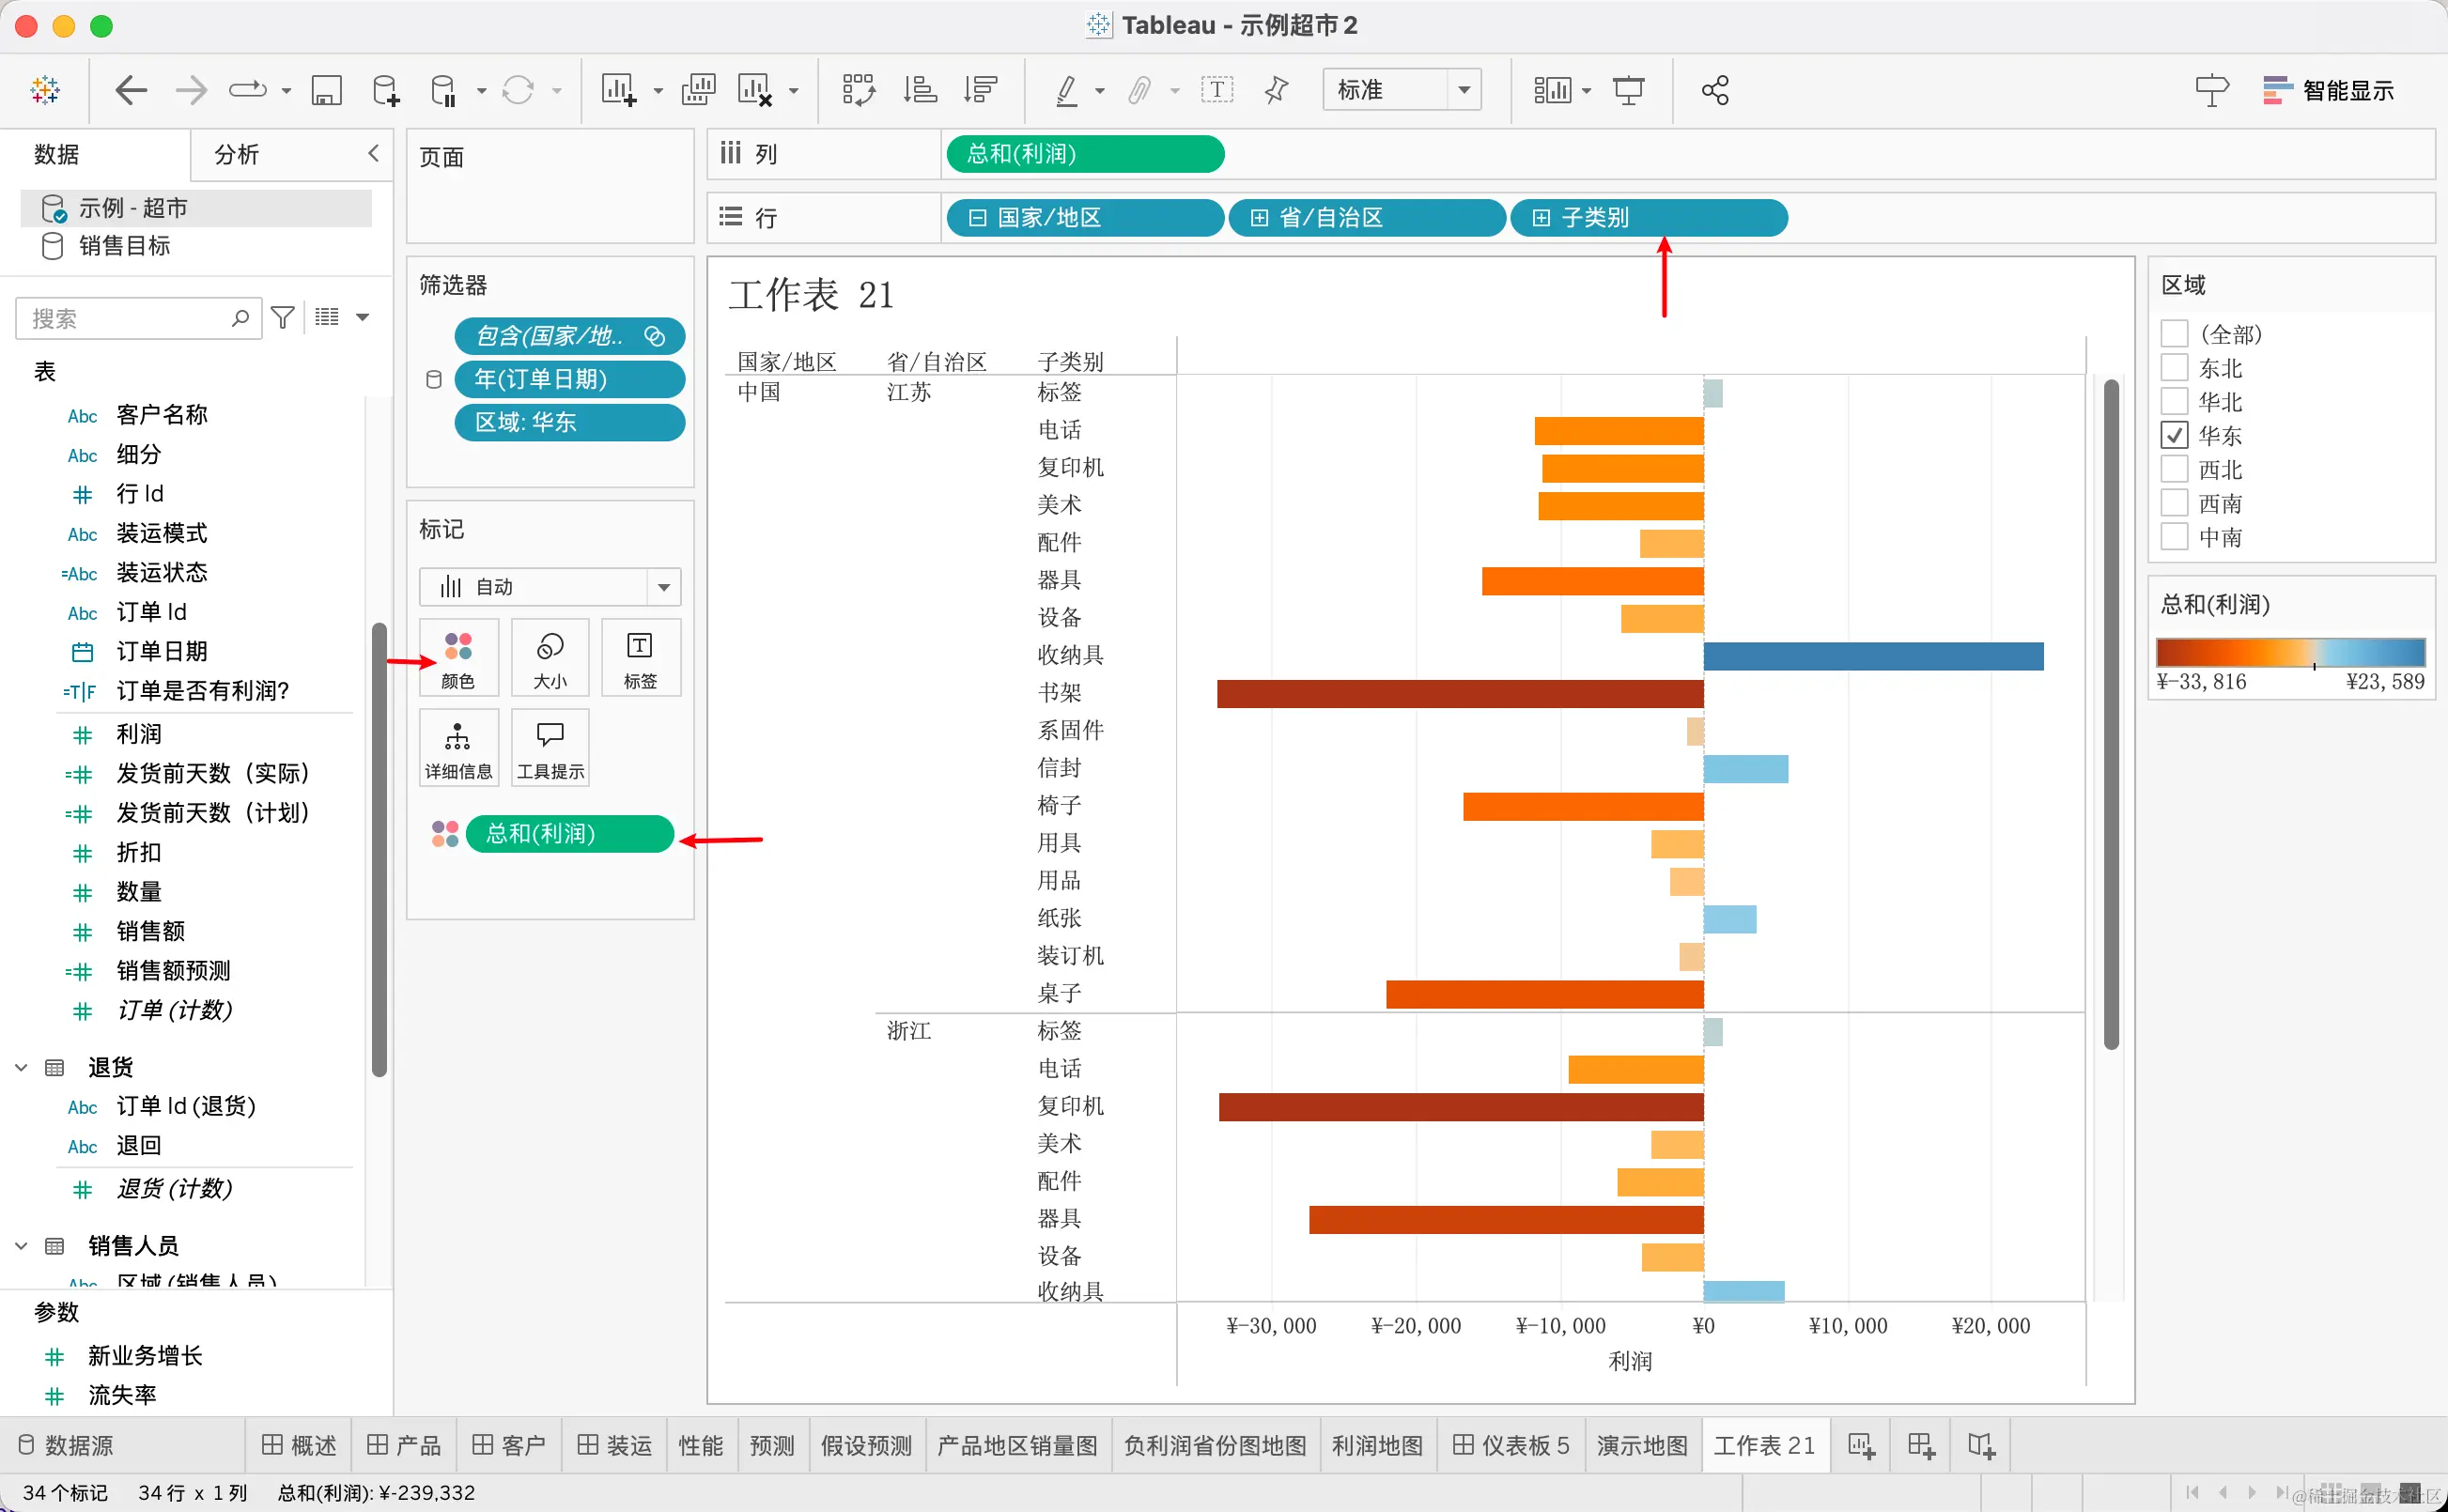This screenshot has width=2448, height=1512.
Task: Click the presentation mode icon
Action: (x=1628, y=90)
